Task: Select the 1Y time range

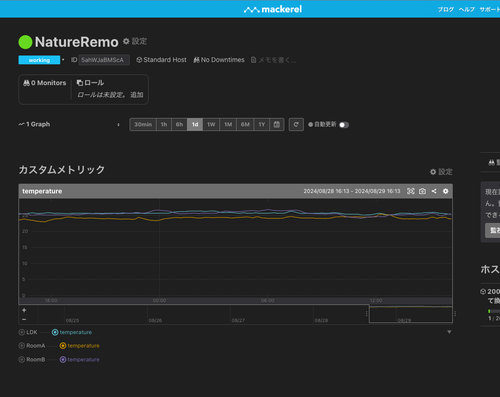Action: pyautogui.click(x=262, y=124)
